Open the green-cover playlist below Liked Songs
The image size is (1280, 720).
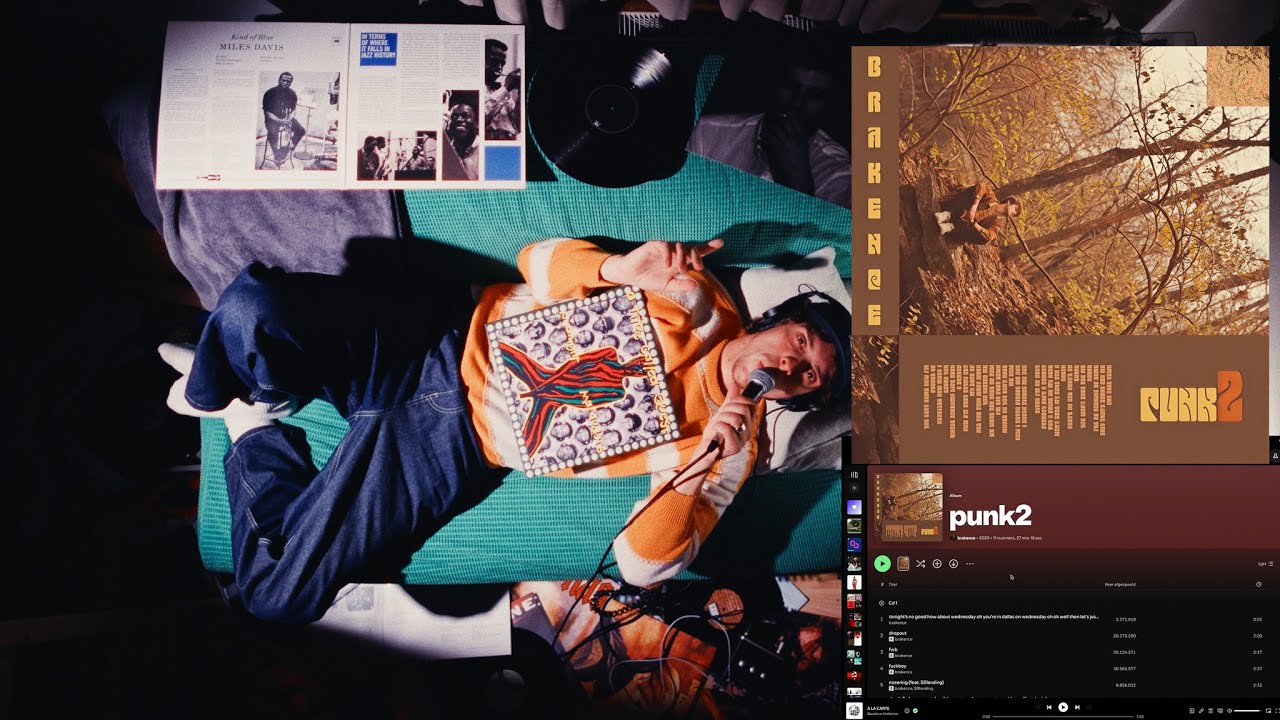854,526
